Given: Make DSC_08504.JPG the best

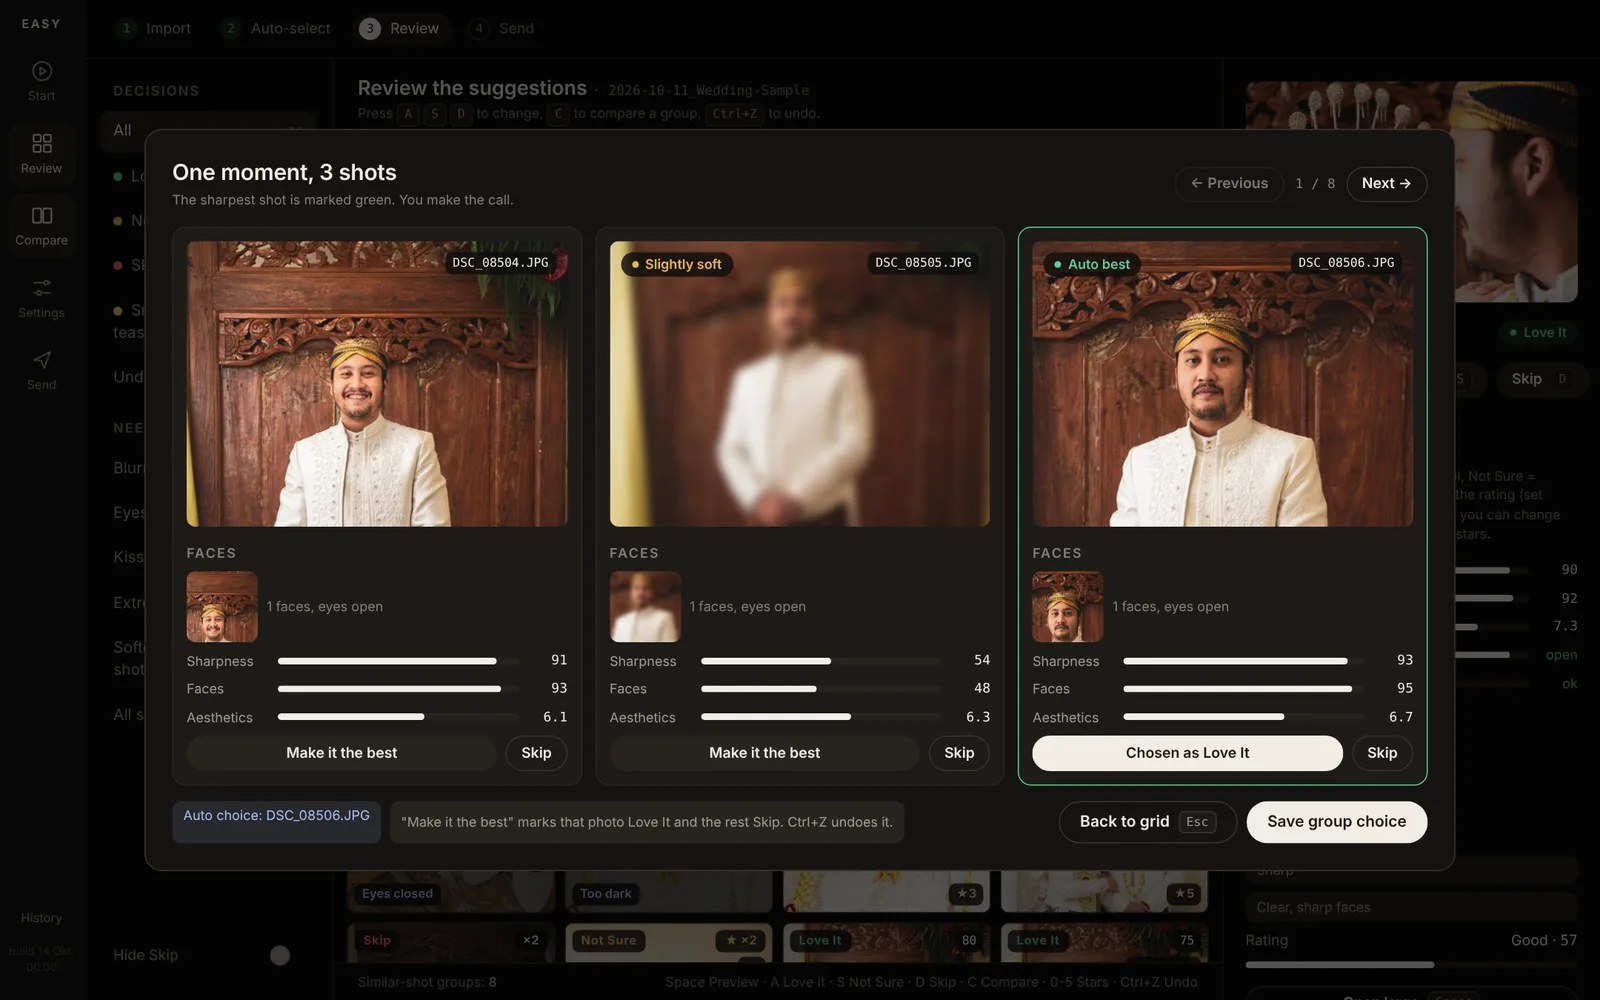Looking at the screenshot, I should point(341,753).
